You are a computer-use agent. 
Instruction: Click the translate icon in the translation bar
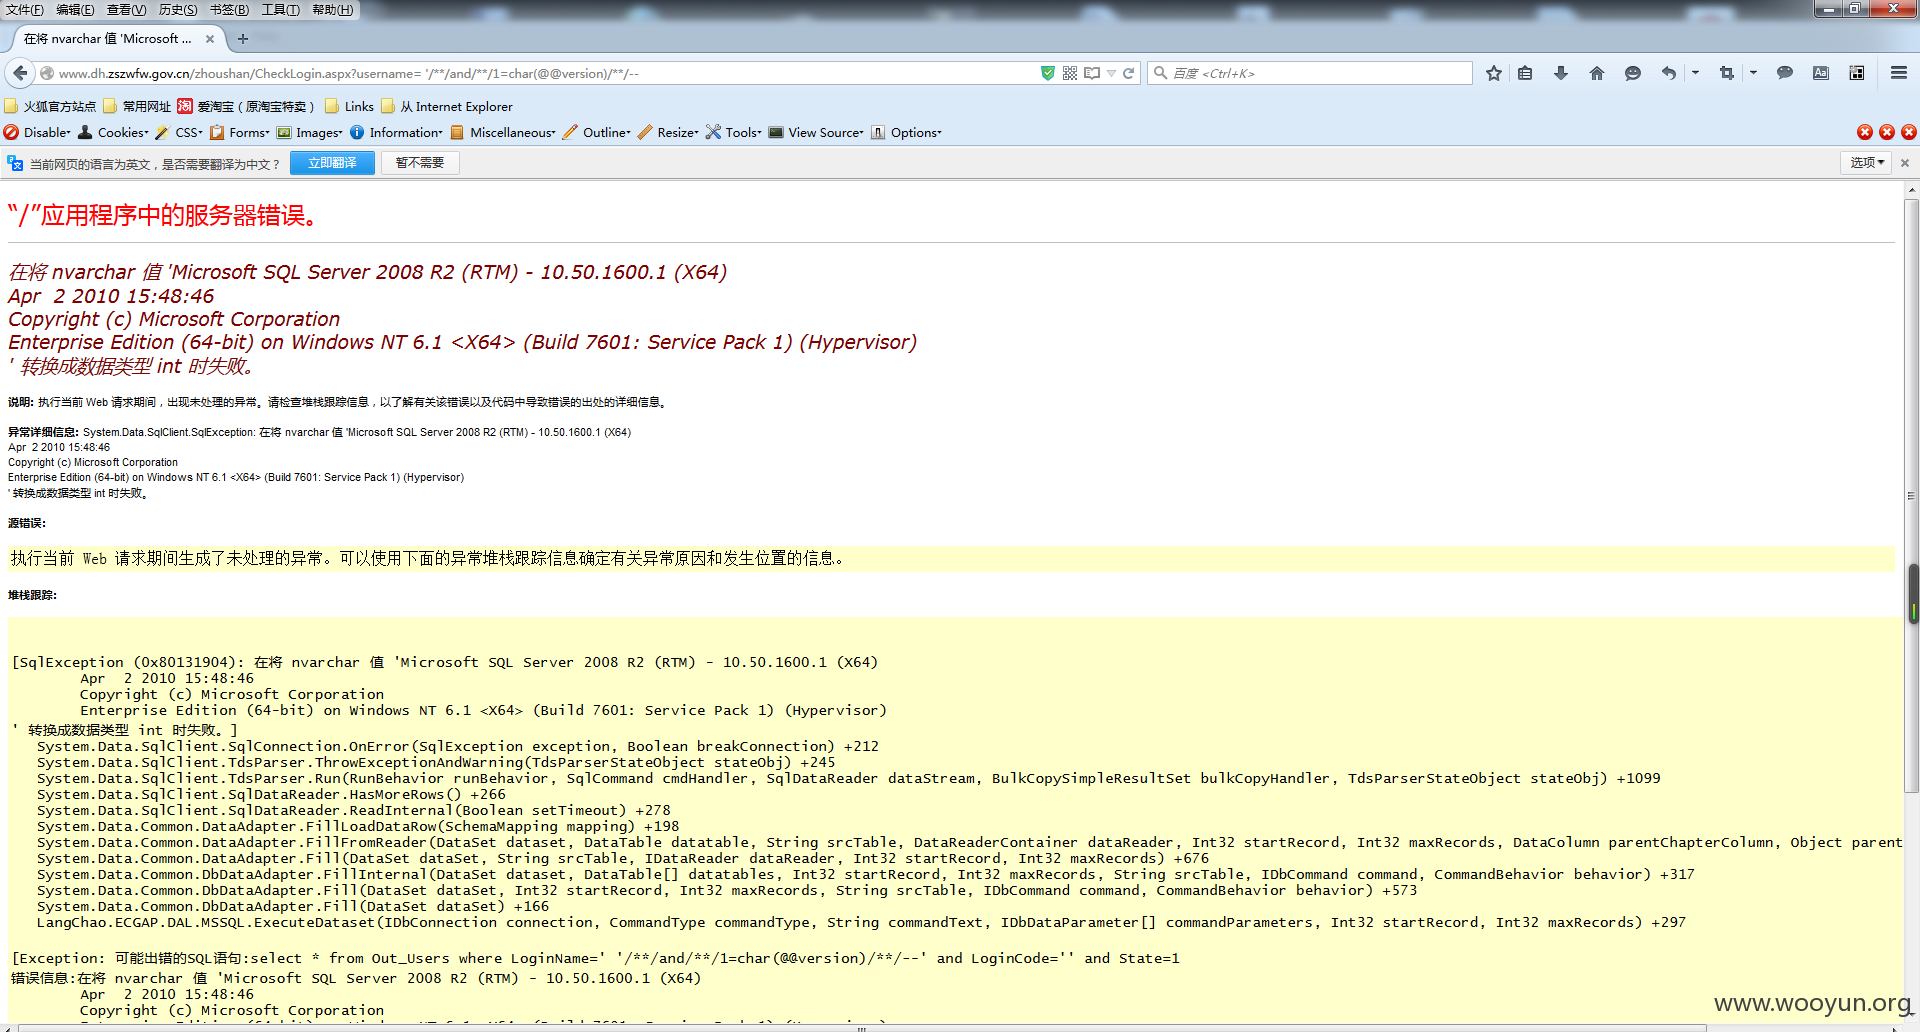pyautogui.click(x=15, y=163)
